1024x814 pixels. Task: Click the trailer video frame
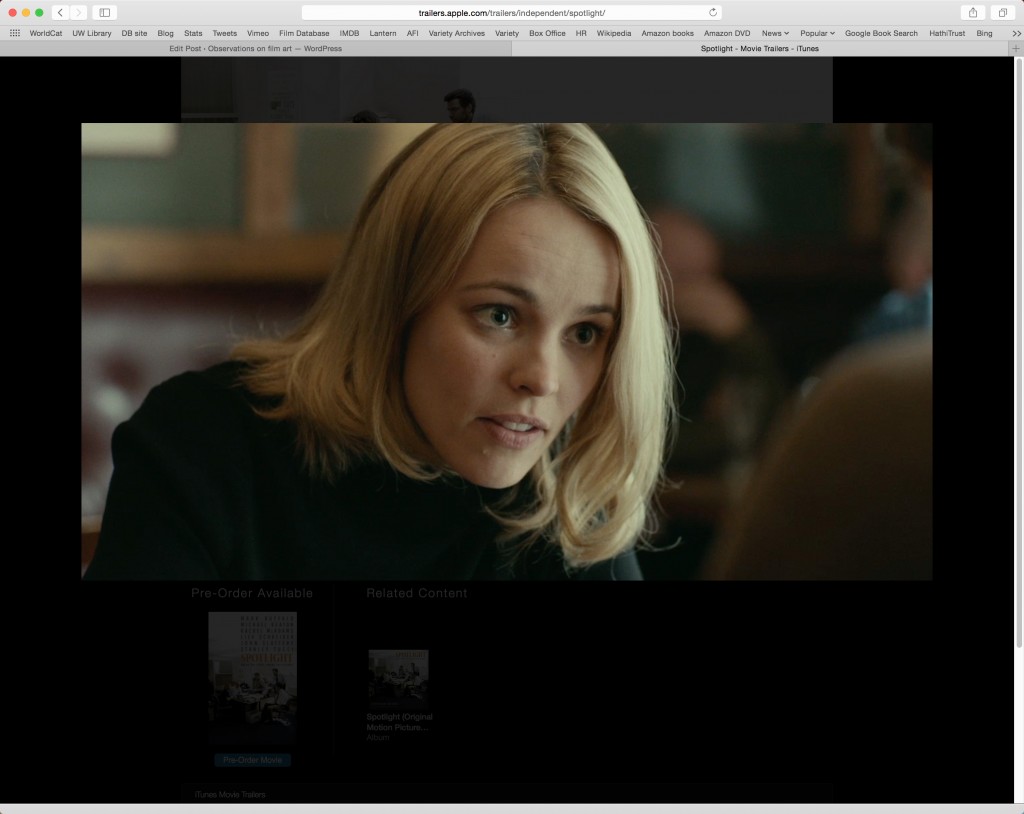click(x=506, y=351)
